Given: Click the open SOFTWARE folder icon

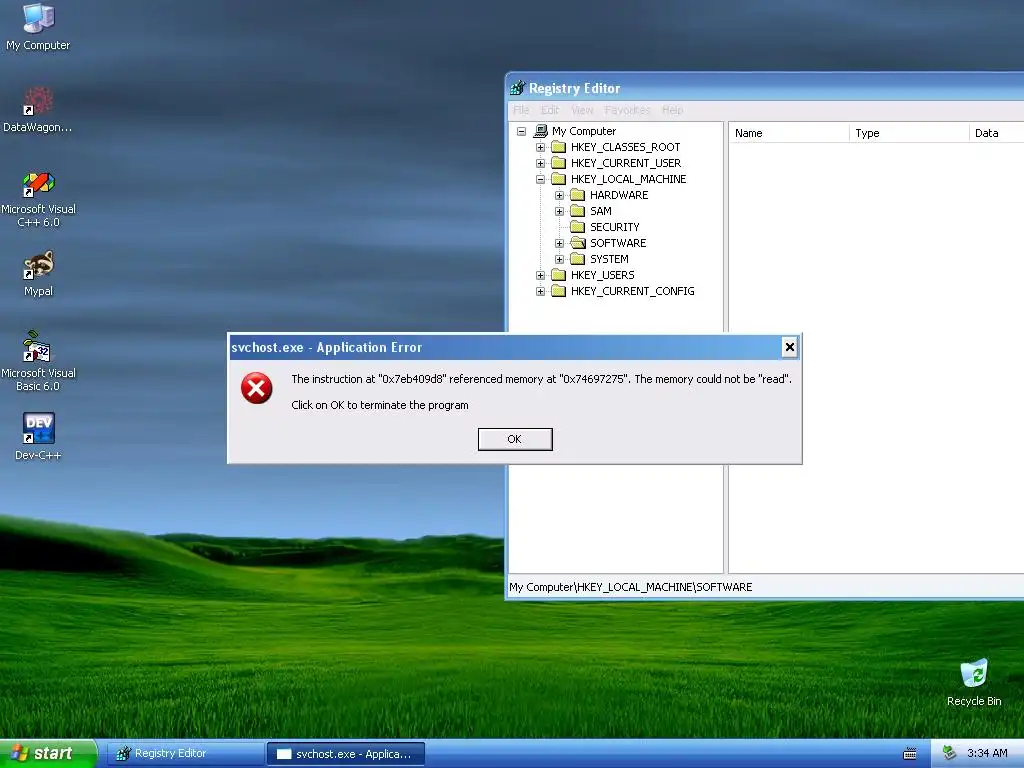Looking at the screenshot, I should pyautogui.click(x=578, y=243).
